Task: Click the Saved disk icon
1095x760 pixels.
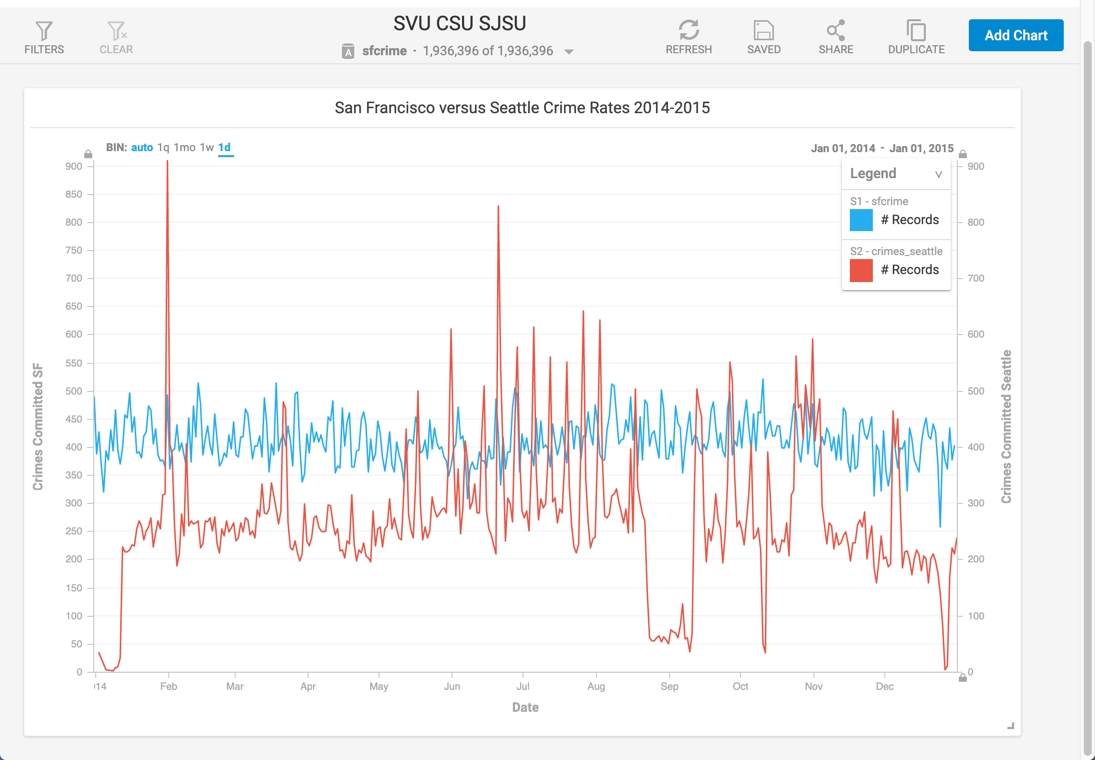Action: click(x=763, y=30)
